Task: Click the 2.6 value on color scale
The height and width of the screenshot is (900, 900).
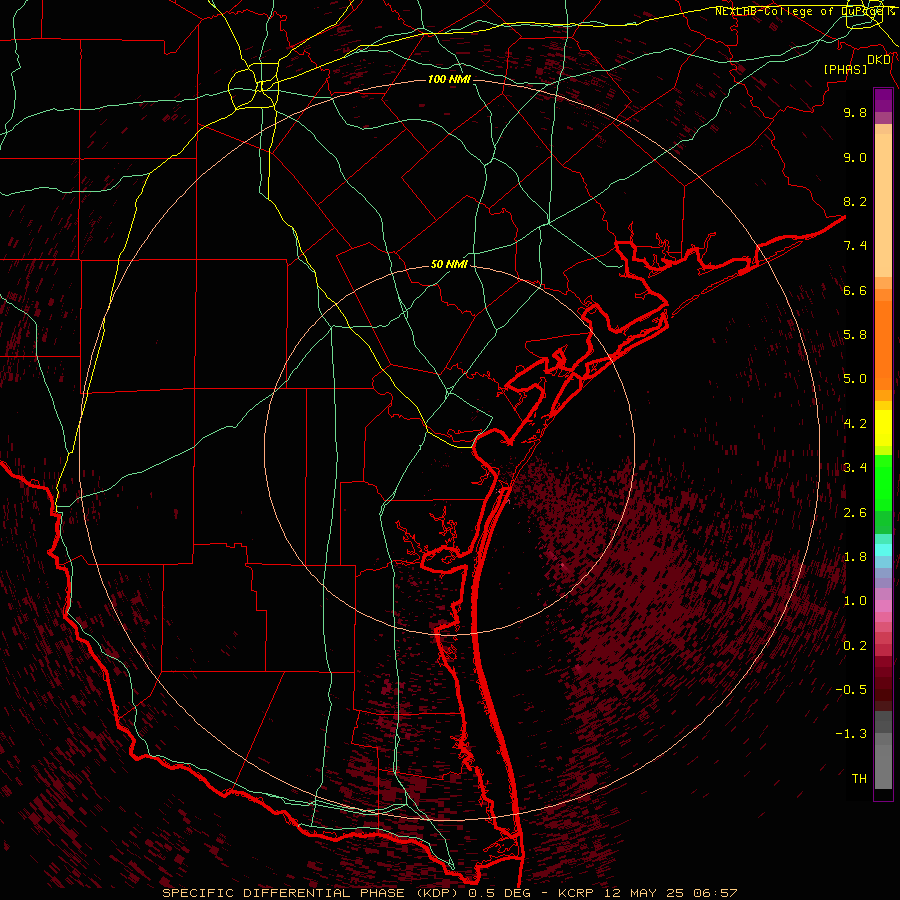Action: pyautogui.click(x=855, y=513)
